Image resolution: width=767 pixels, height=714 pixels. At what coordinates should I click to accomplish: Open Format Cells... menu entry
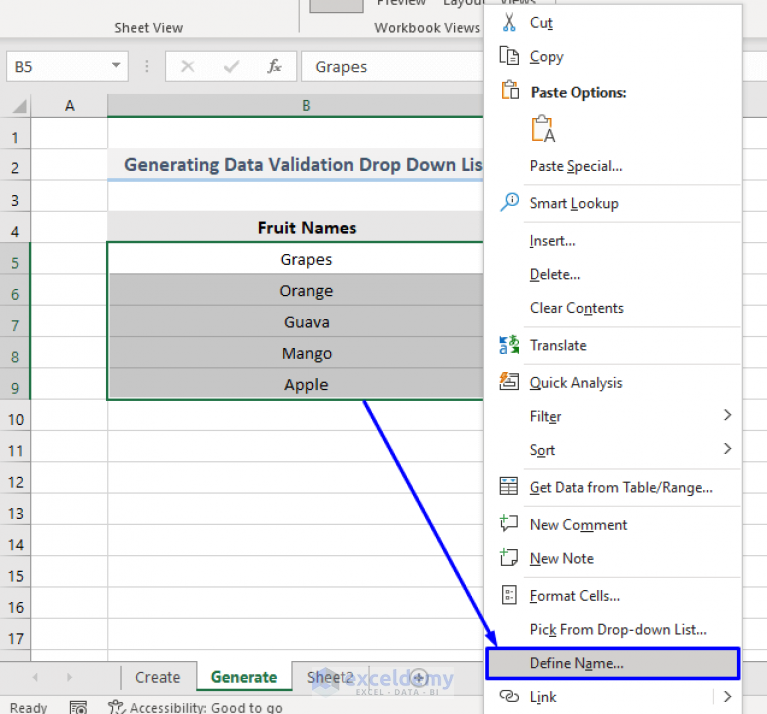(575, 596)
